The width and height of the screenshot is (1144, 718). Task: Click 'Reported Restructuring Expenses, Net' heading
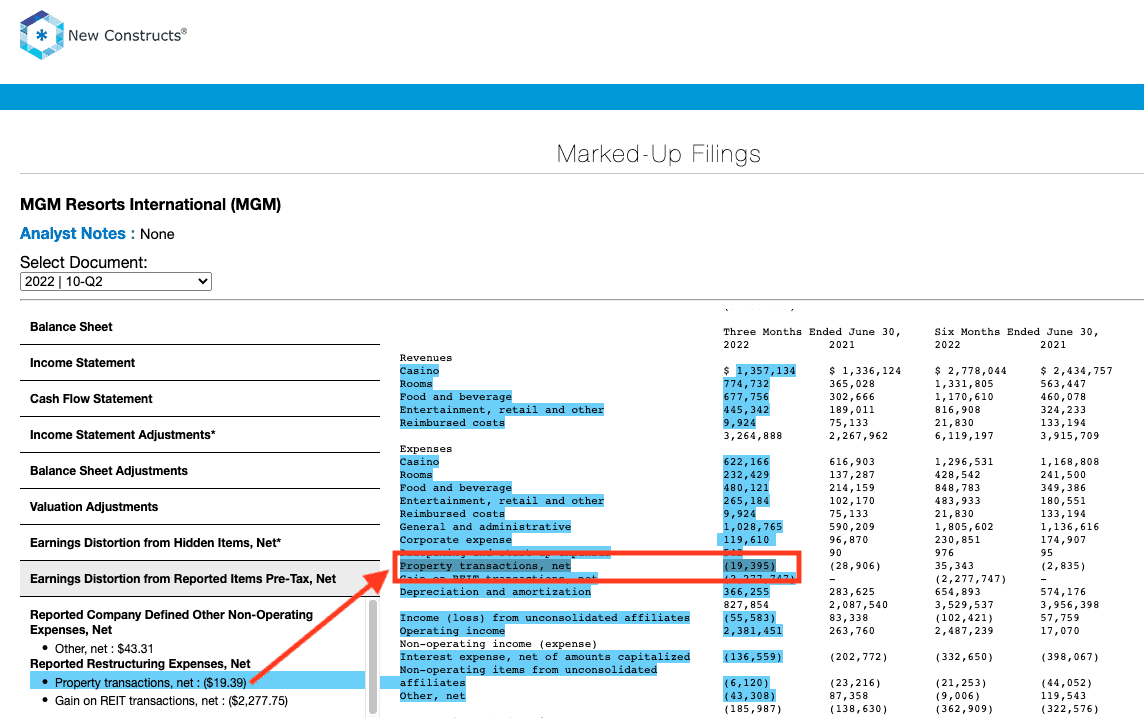pos(140,664)
